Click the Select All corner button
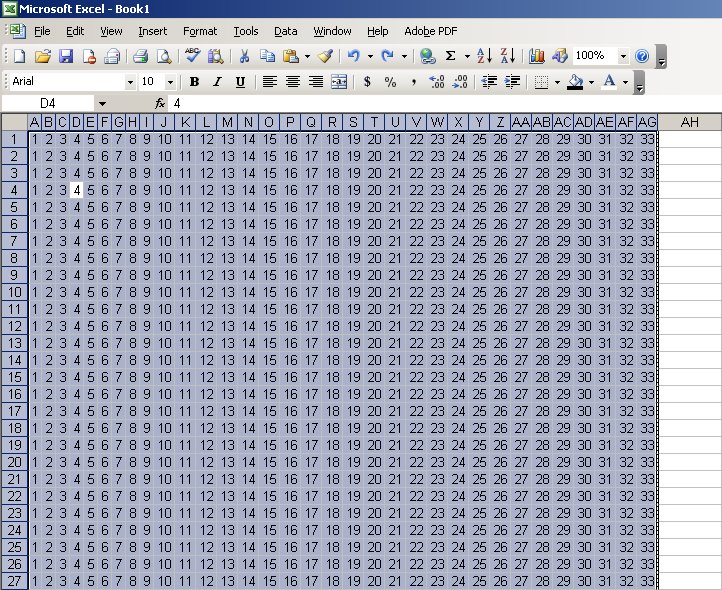722x590 pixels. (x=14, y=122)
